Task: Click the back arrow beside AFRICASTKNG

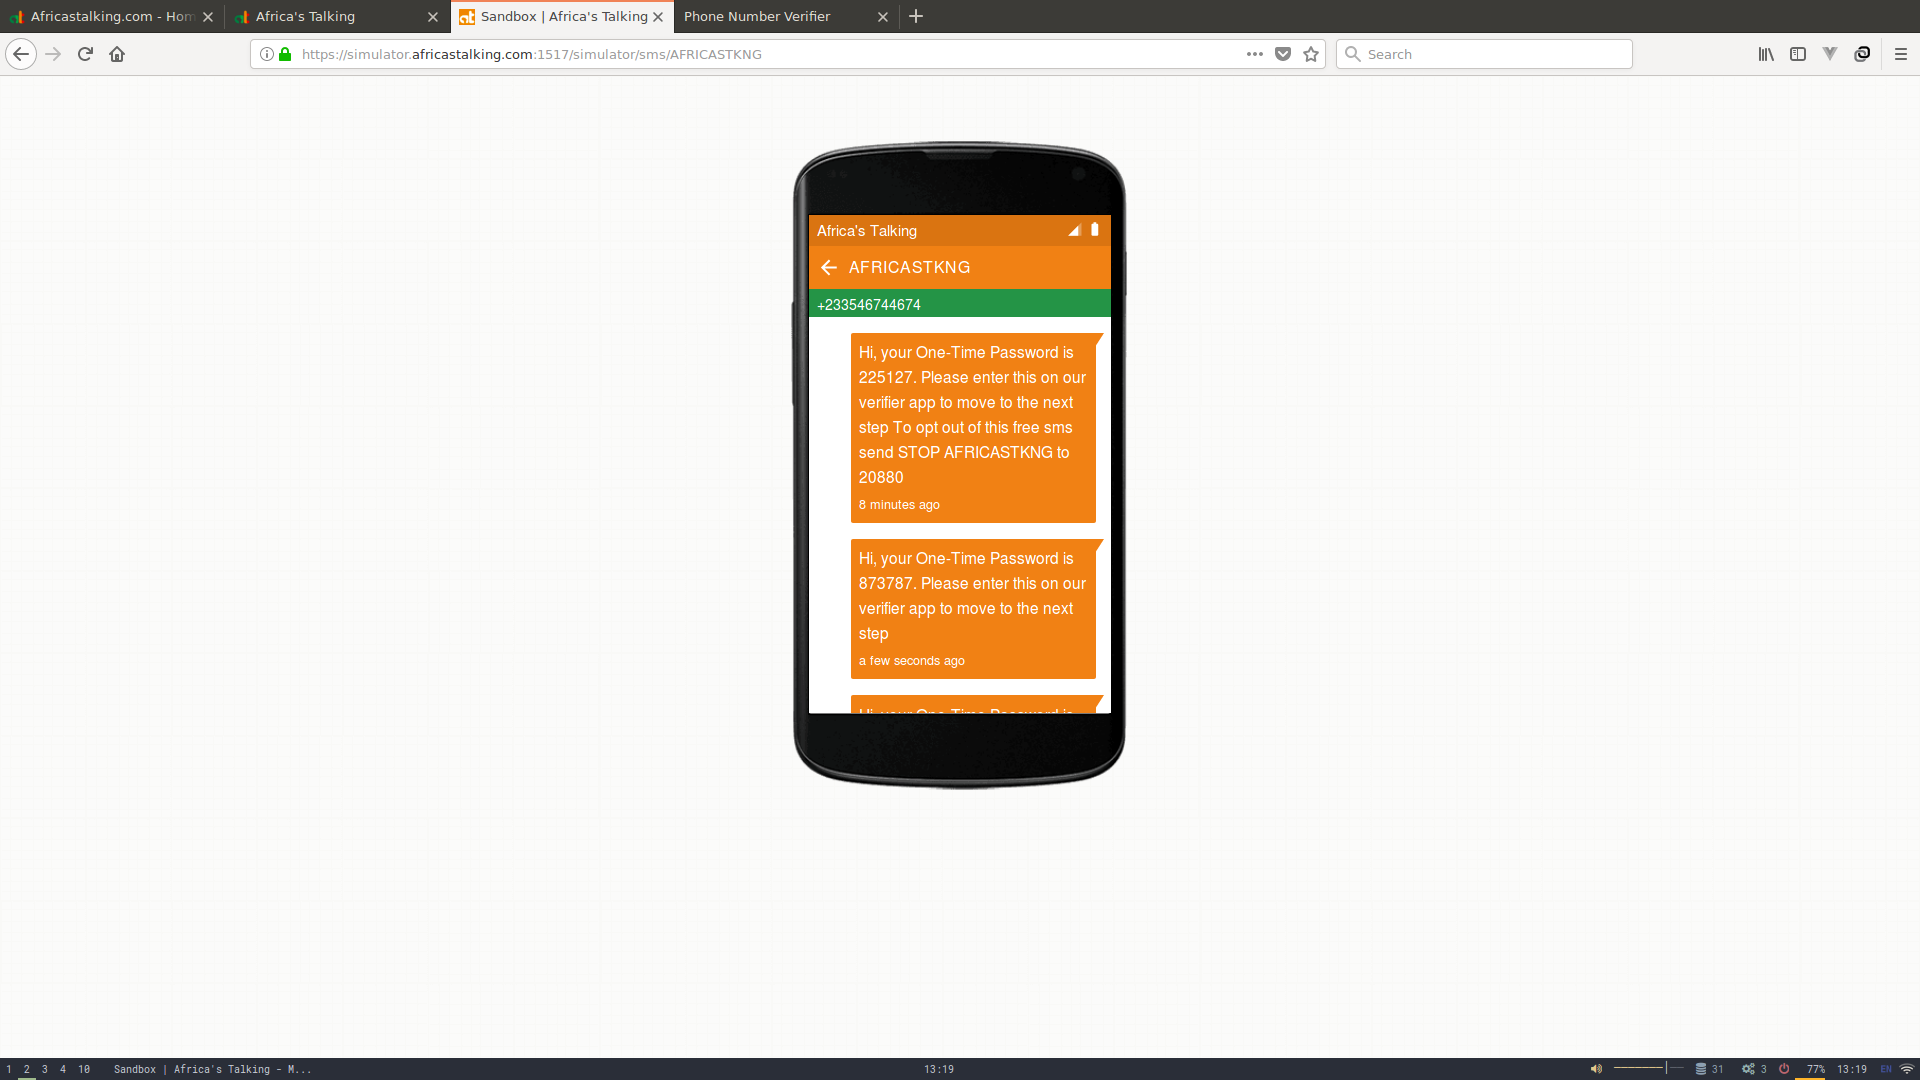Action: coord(828,267)
